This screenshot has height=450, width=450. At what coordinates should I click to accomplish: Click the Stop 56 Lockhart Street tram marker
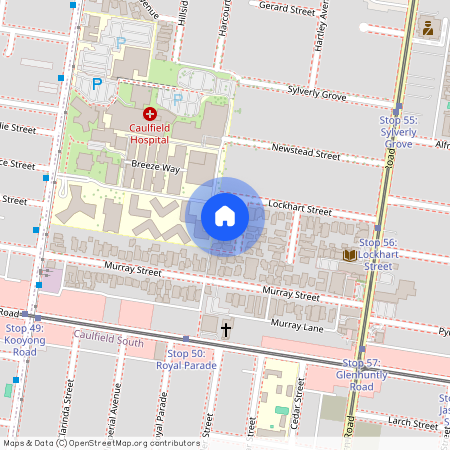[x=378, y=228]
